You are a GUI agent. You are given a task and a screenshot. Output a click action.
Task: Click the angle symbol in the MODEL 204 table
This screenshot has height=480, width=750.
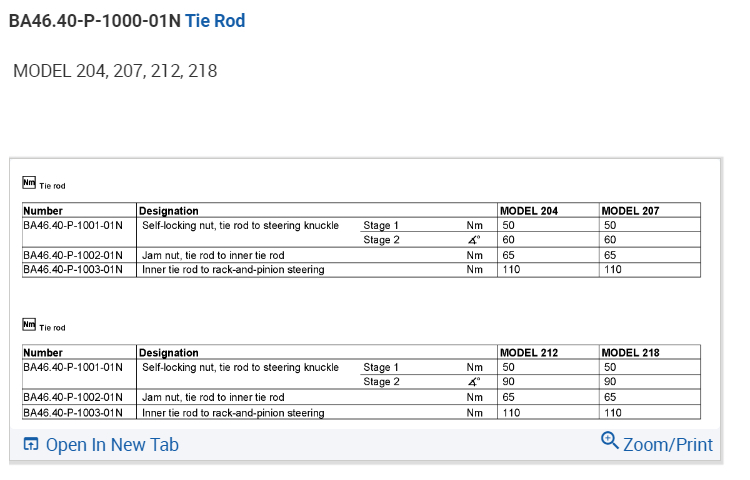pyautogui.click(x=474, y=240)
